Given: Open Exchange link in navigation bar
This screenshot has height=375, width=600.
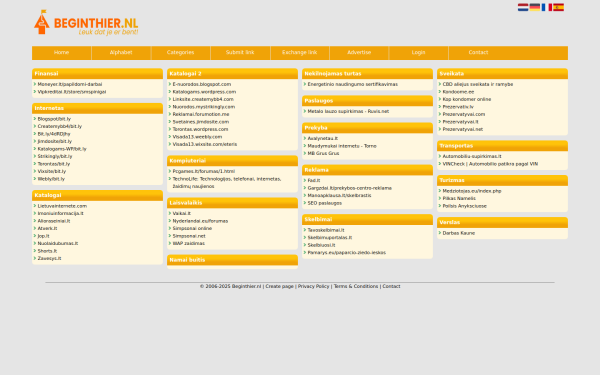Looking at the screenshot, I should pos(300,52).
